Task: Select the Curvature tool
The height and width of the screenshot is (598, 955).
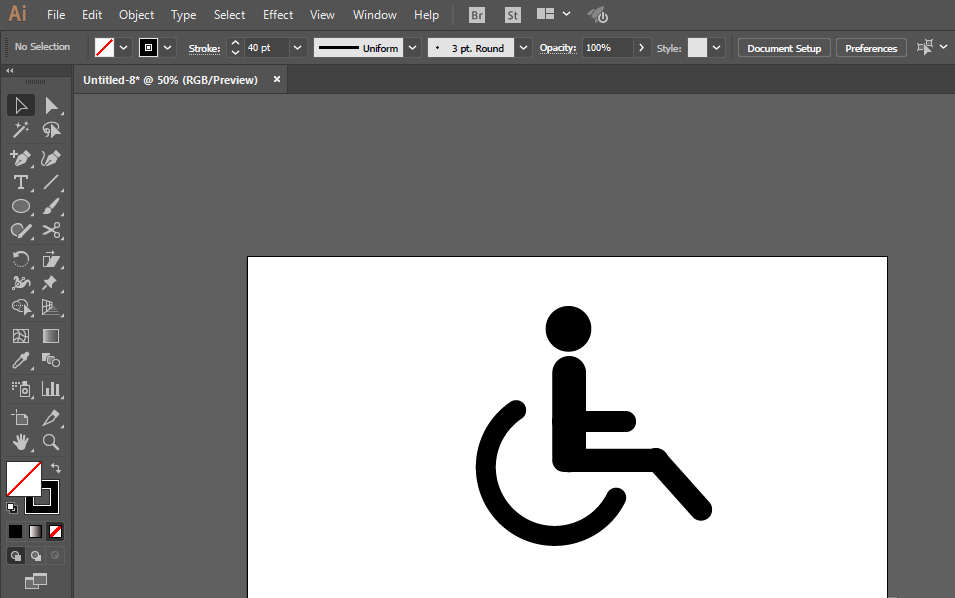Action: 51,158
